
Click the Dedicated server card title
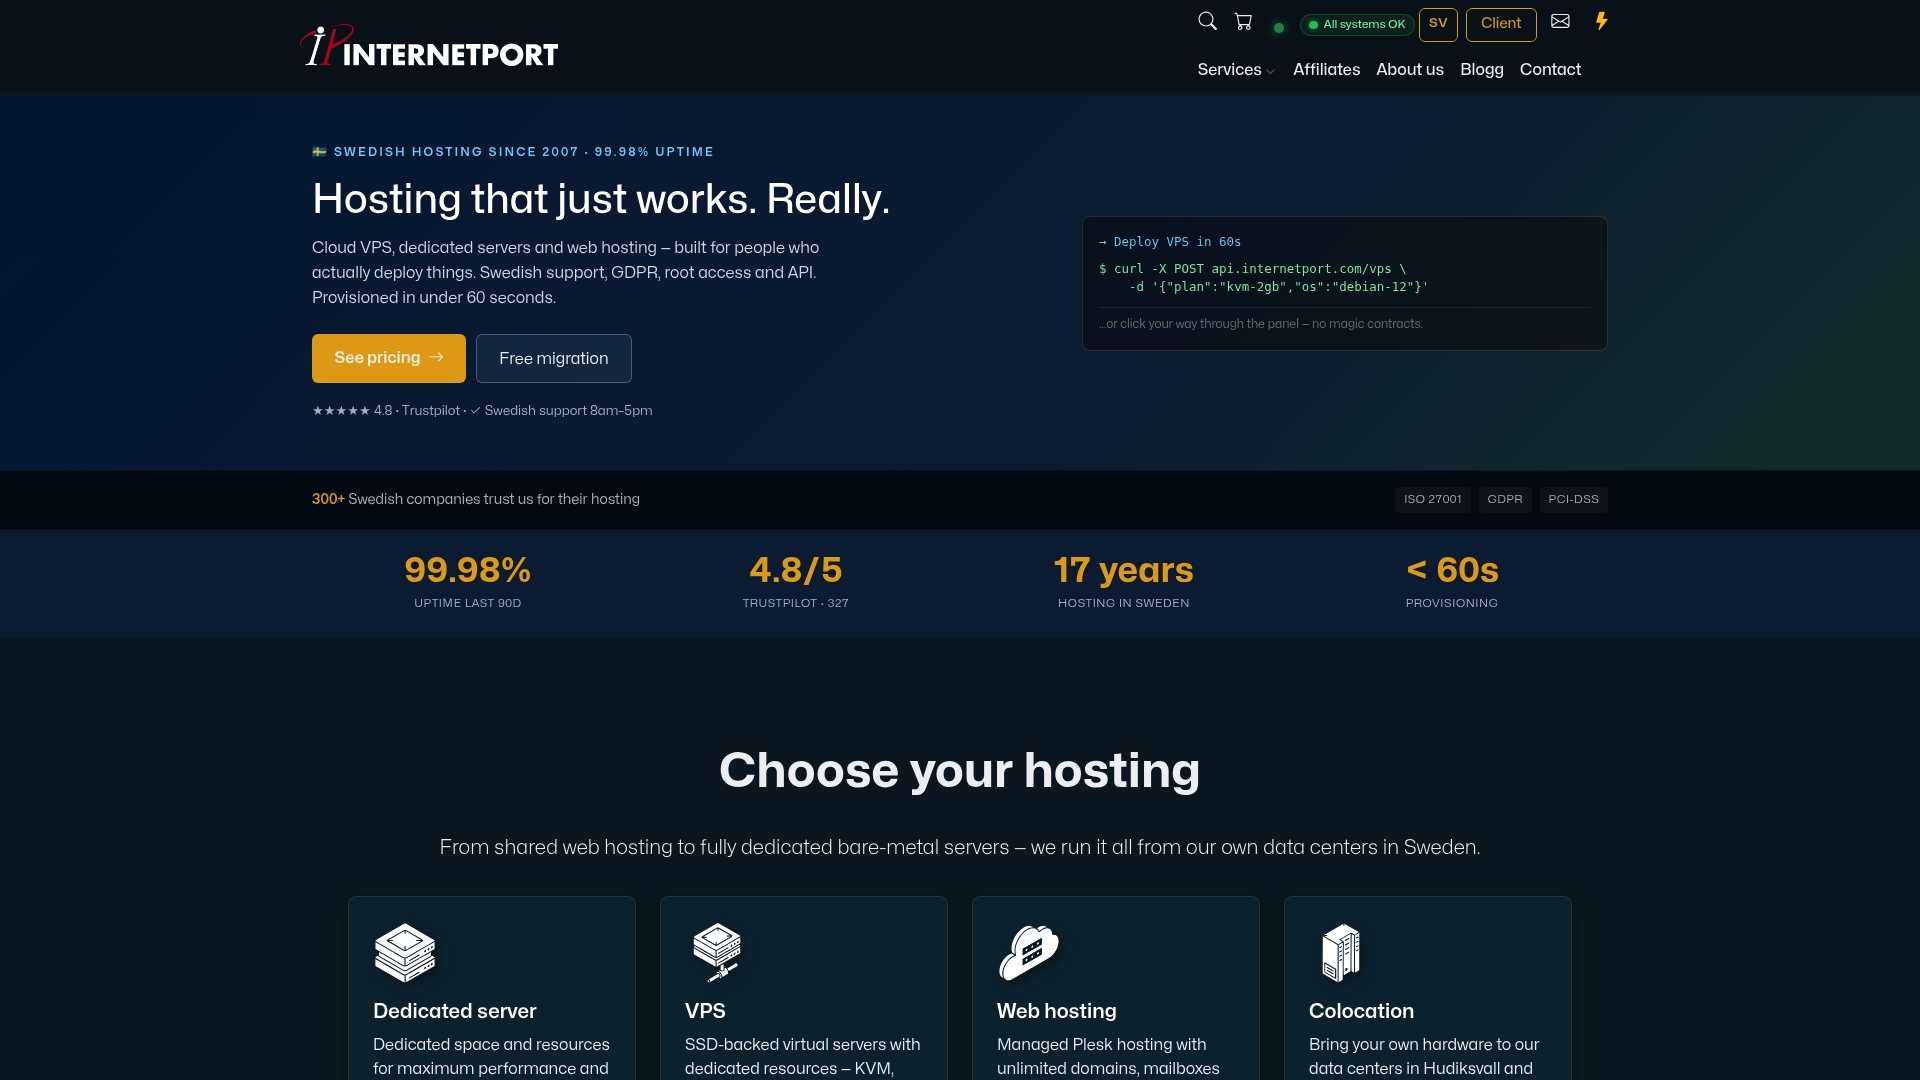point(454,1011)
